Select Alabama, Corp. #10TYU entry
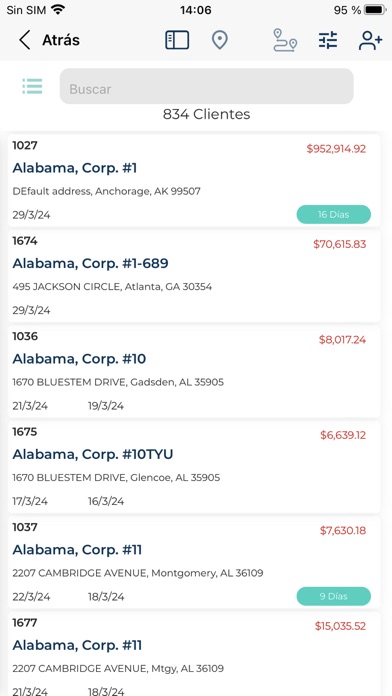Viewport: 392px width, 696px height. click(194, 467)
